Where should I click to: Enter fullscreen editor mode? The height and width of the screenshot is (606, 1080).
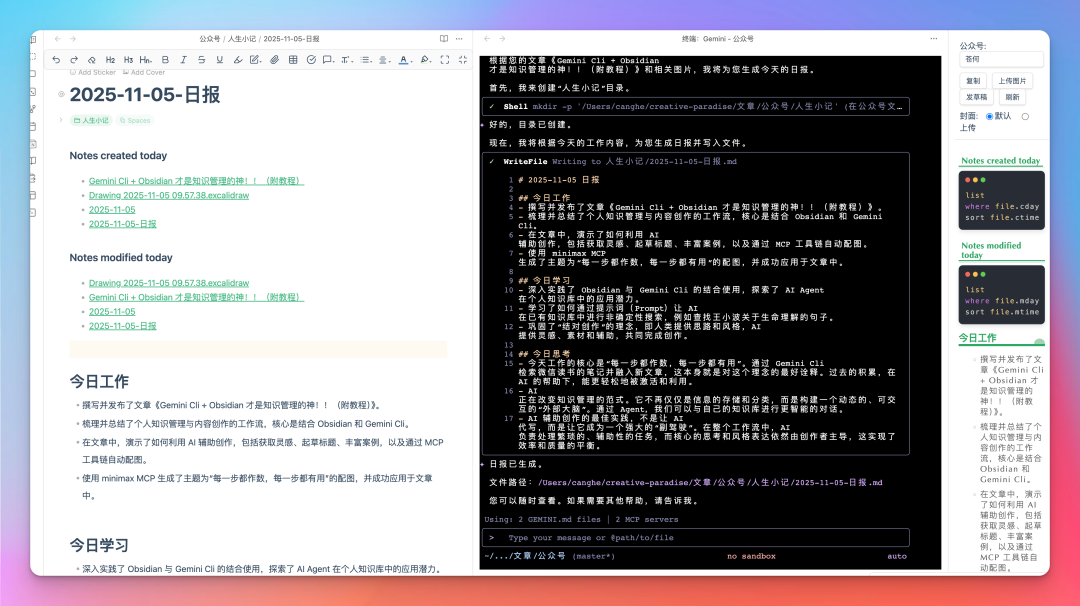point(445,60)
